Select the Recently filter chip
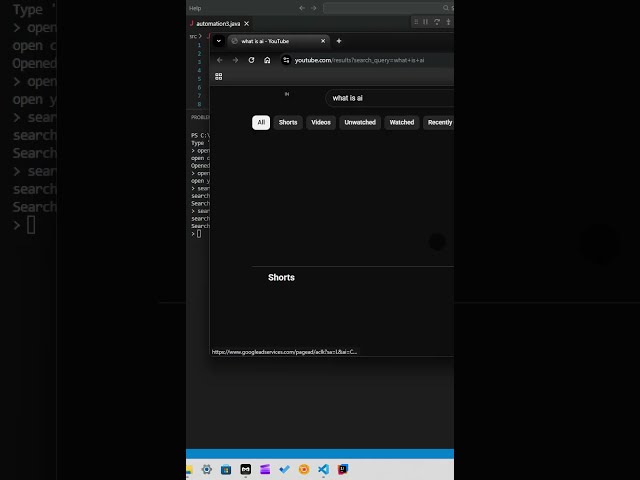 [439, 122]
